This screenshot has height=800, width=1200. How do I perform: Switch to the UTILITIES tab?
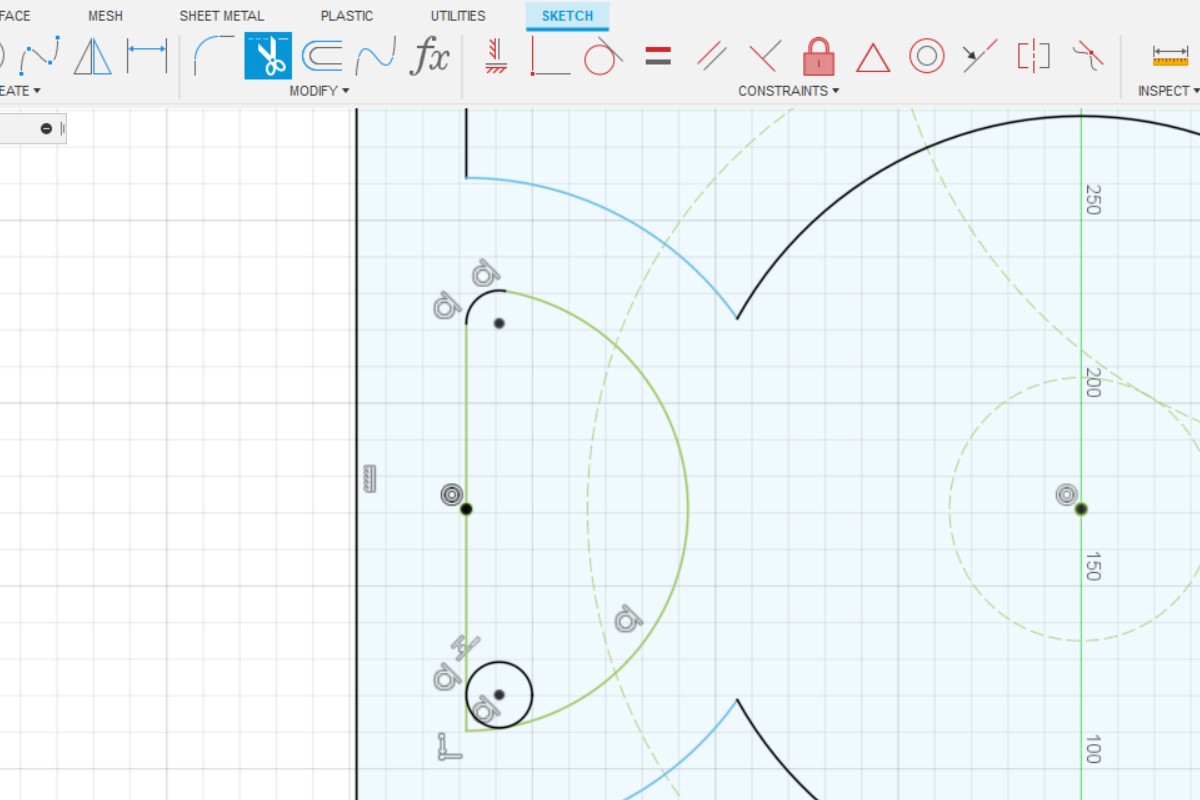(x=458, y=16)
